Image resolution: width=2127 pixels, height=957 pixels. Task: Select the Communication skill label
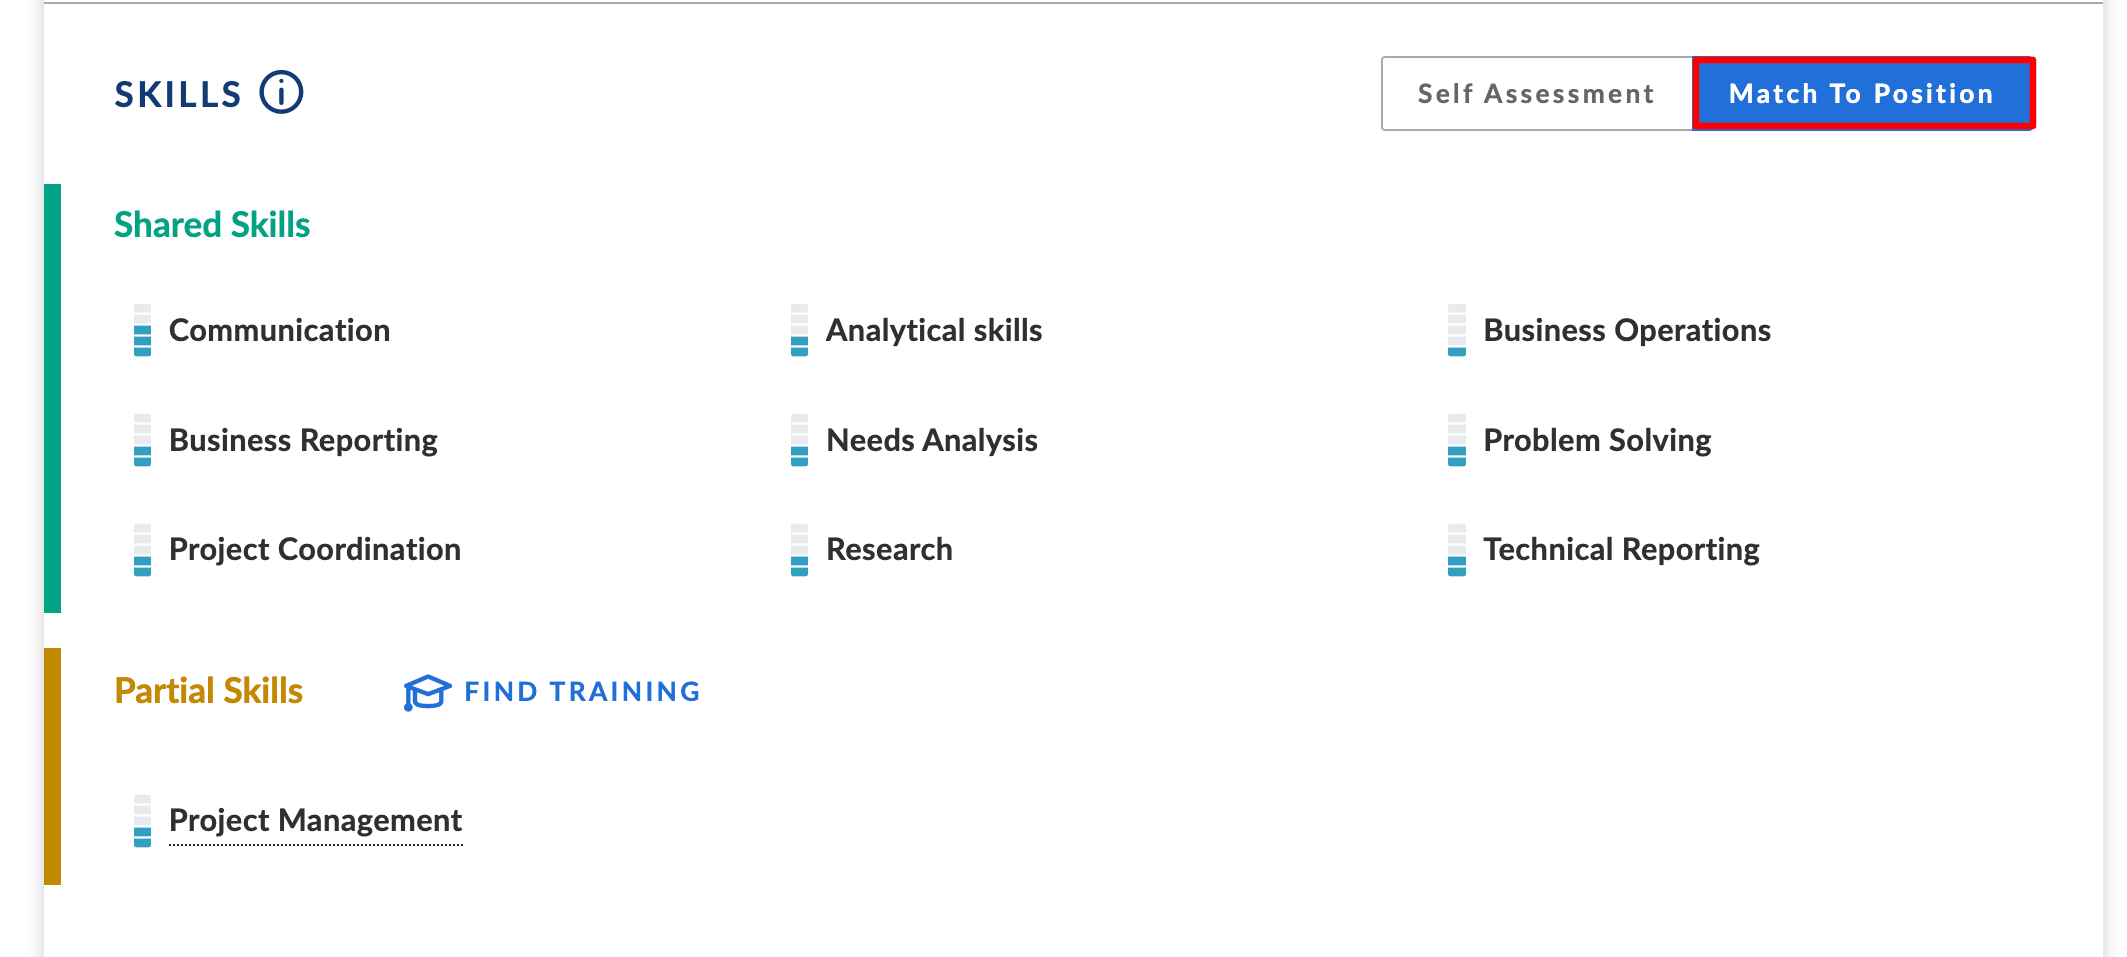click(x=279, y=330)
